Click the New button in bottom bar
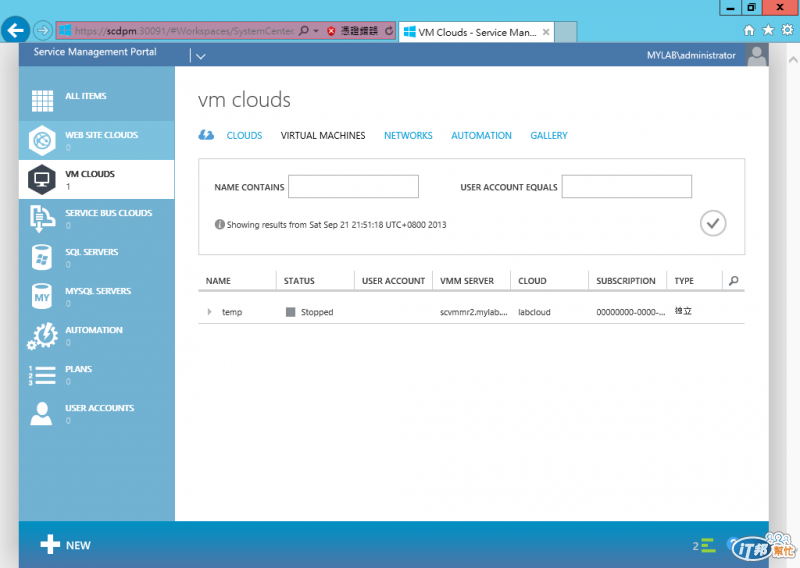Screen dimensions: 800x568 click(65, 545)
